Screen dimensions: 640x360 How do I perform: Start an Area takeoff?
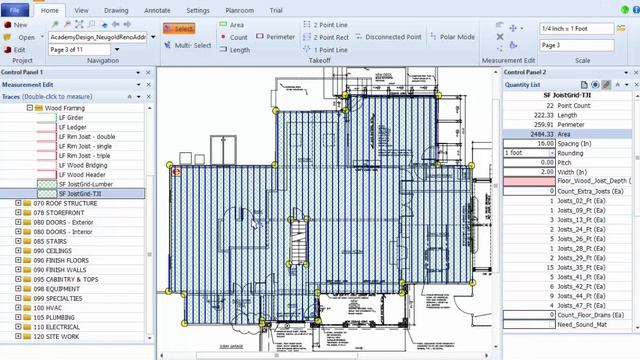(232, 25)
